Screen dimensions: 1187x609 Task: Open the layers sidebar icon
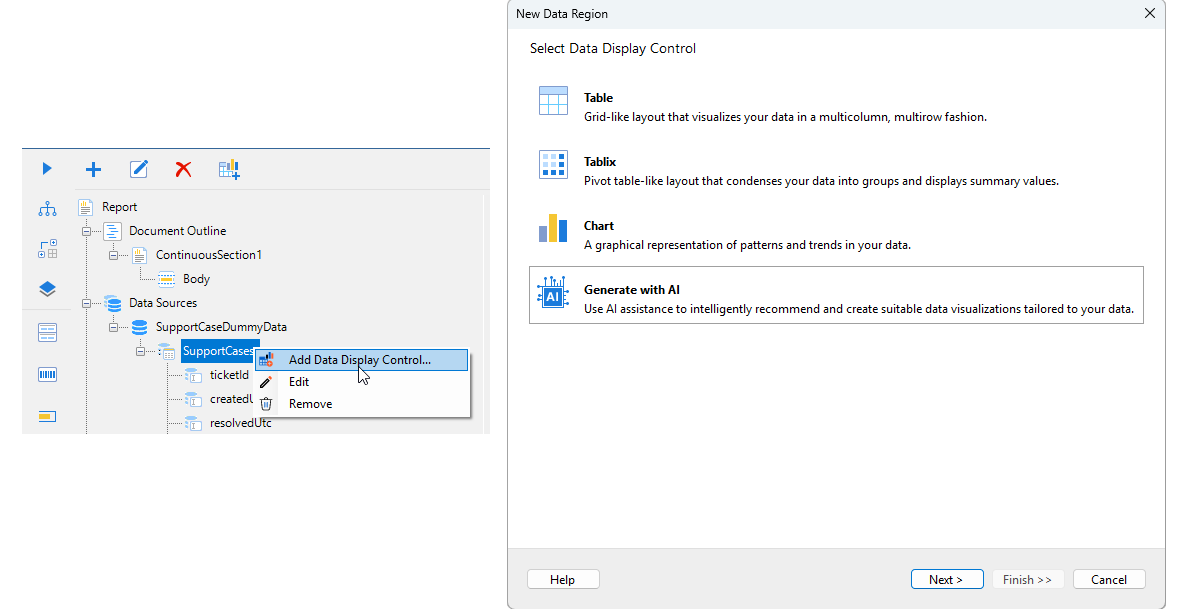tap(47, 289)
